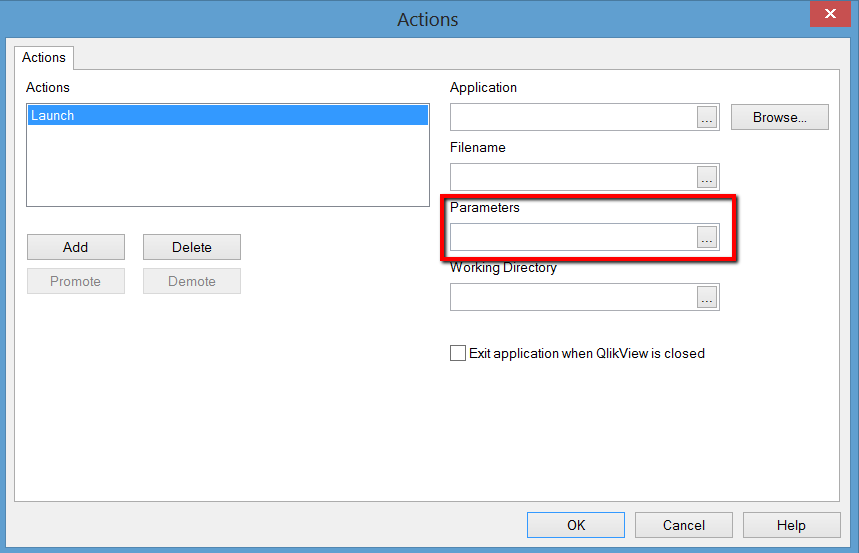Click the Demote button
Screen dimensions: 859x553
192,281
